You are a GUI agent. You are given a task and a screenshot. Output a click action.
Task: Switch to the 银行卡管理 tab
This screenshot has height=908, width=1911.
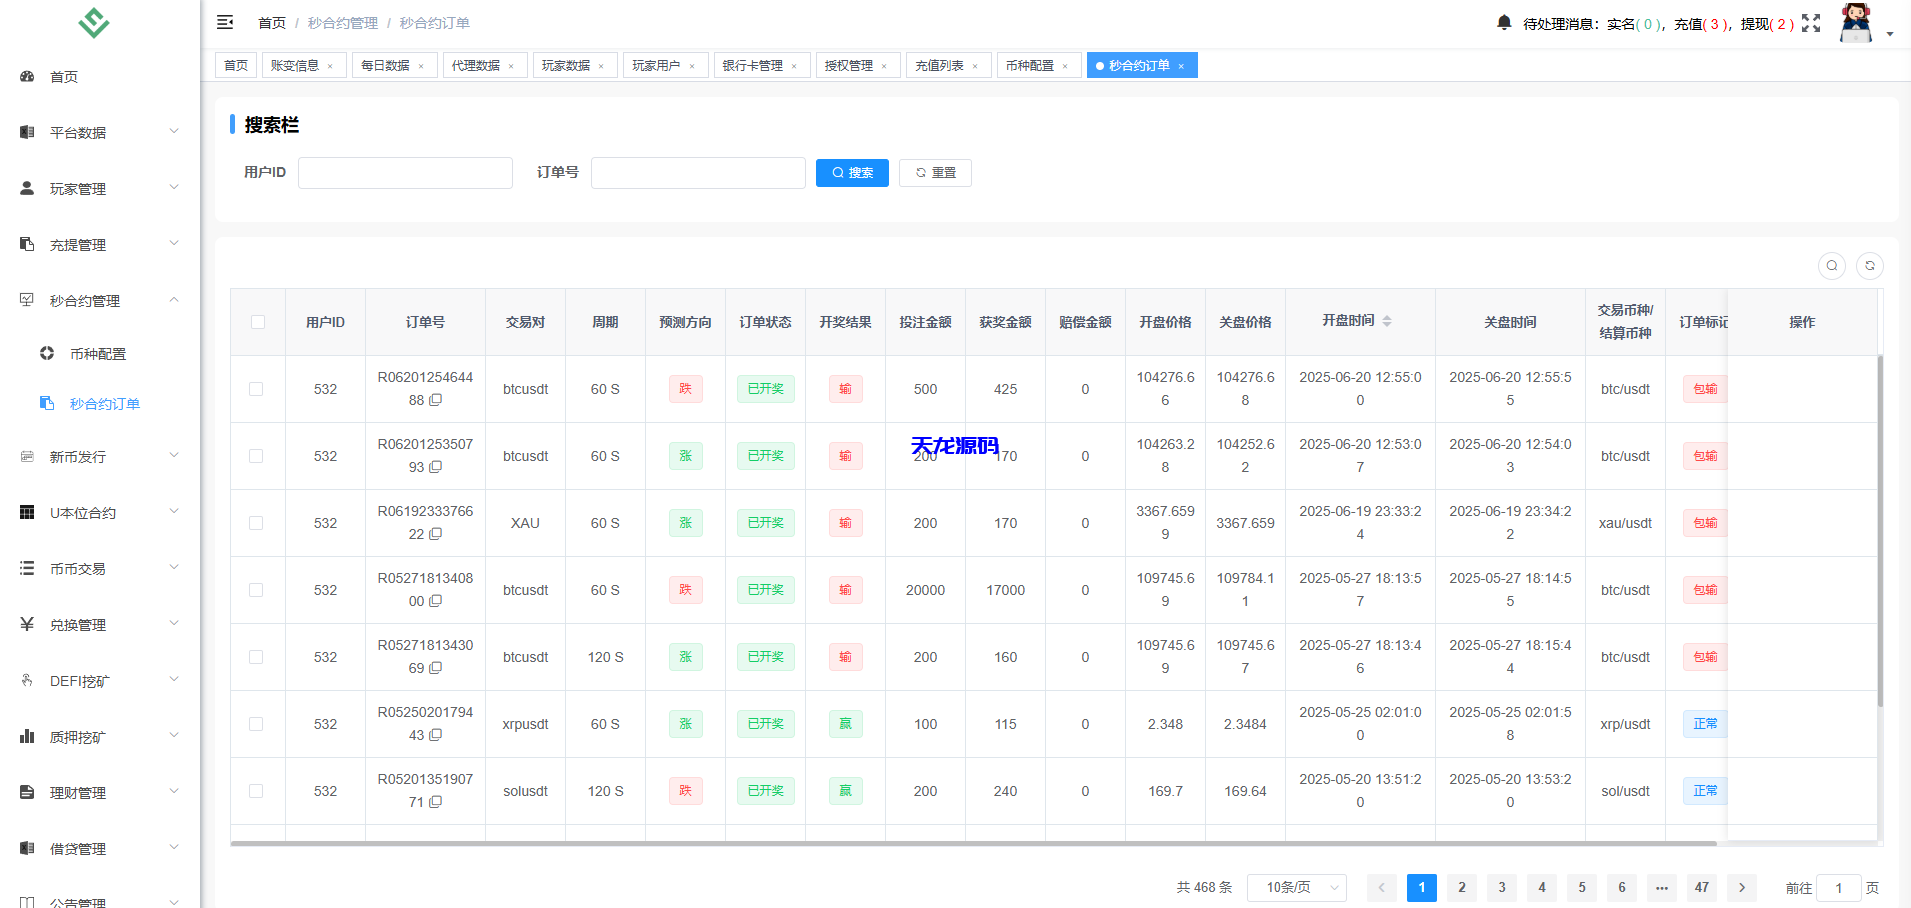point(755,64)
